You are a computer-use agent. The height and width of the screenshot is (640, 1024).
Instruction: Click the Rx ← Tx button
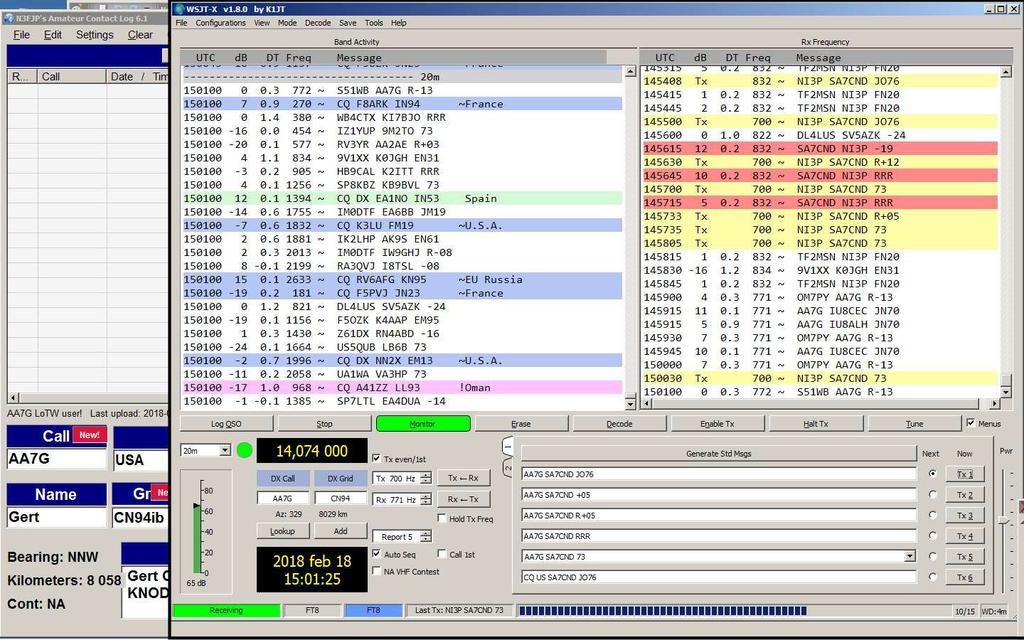[463, 499]
